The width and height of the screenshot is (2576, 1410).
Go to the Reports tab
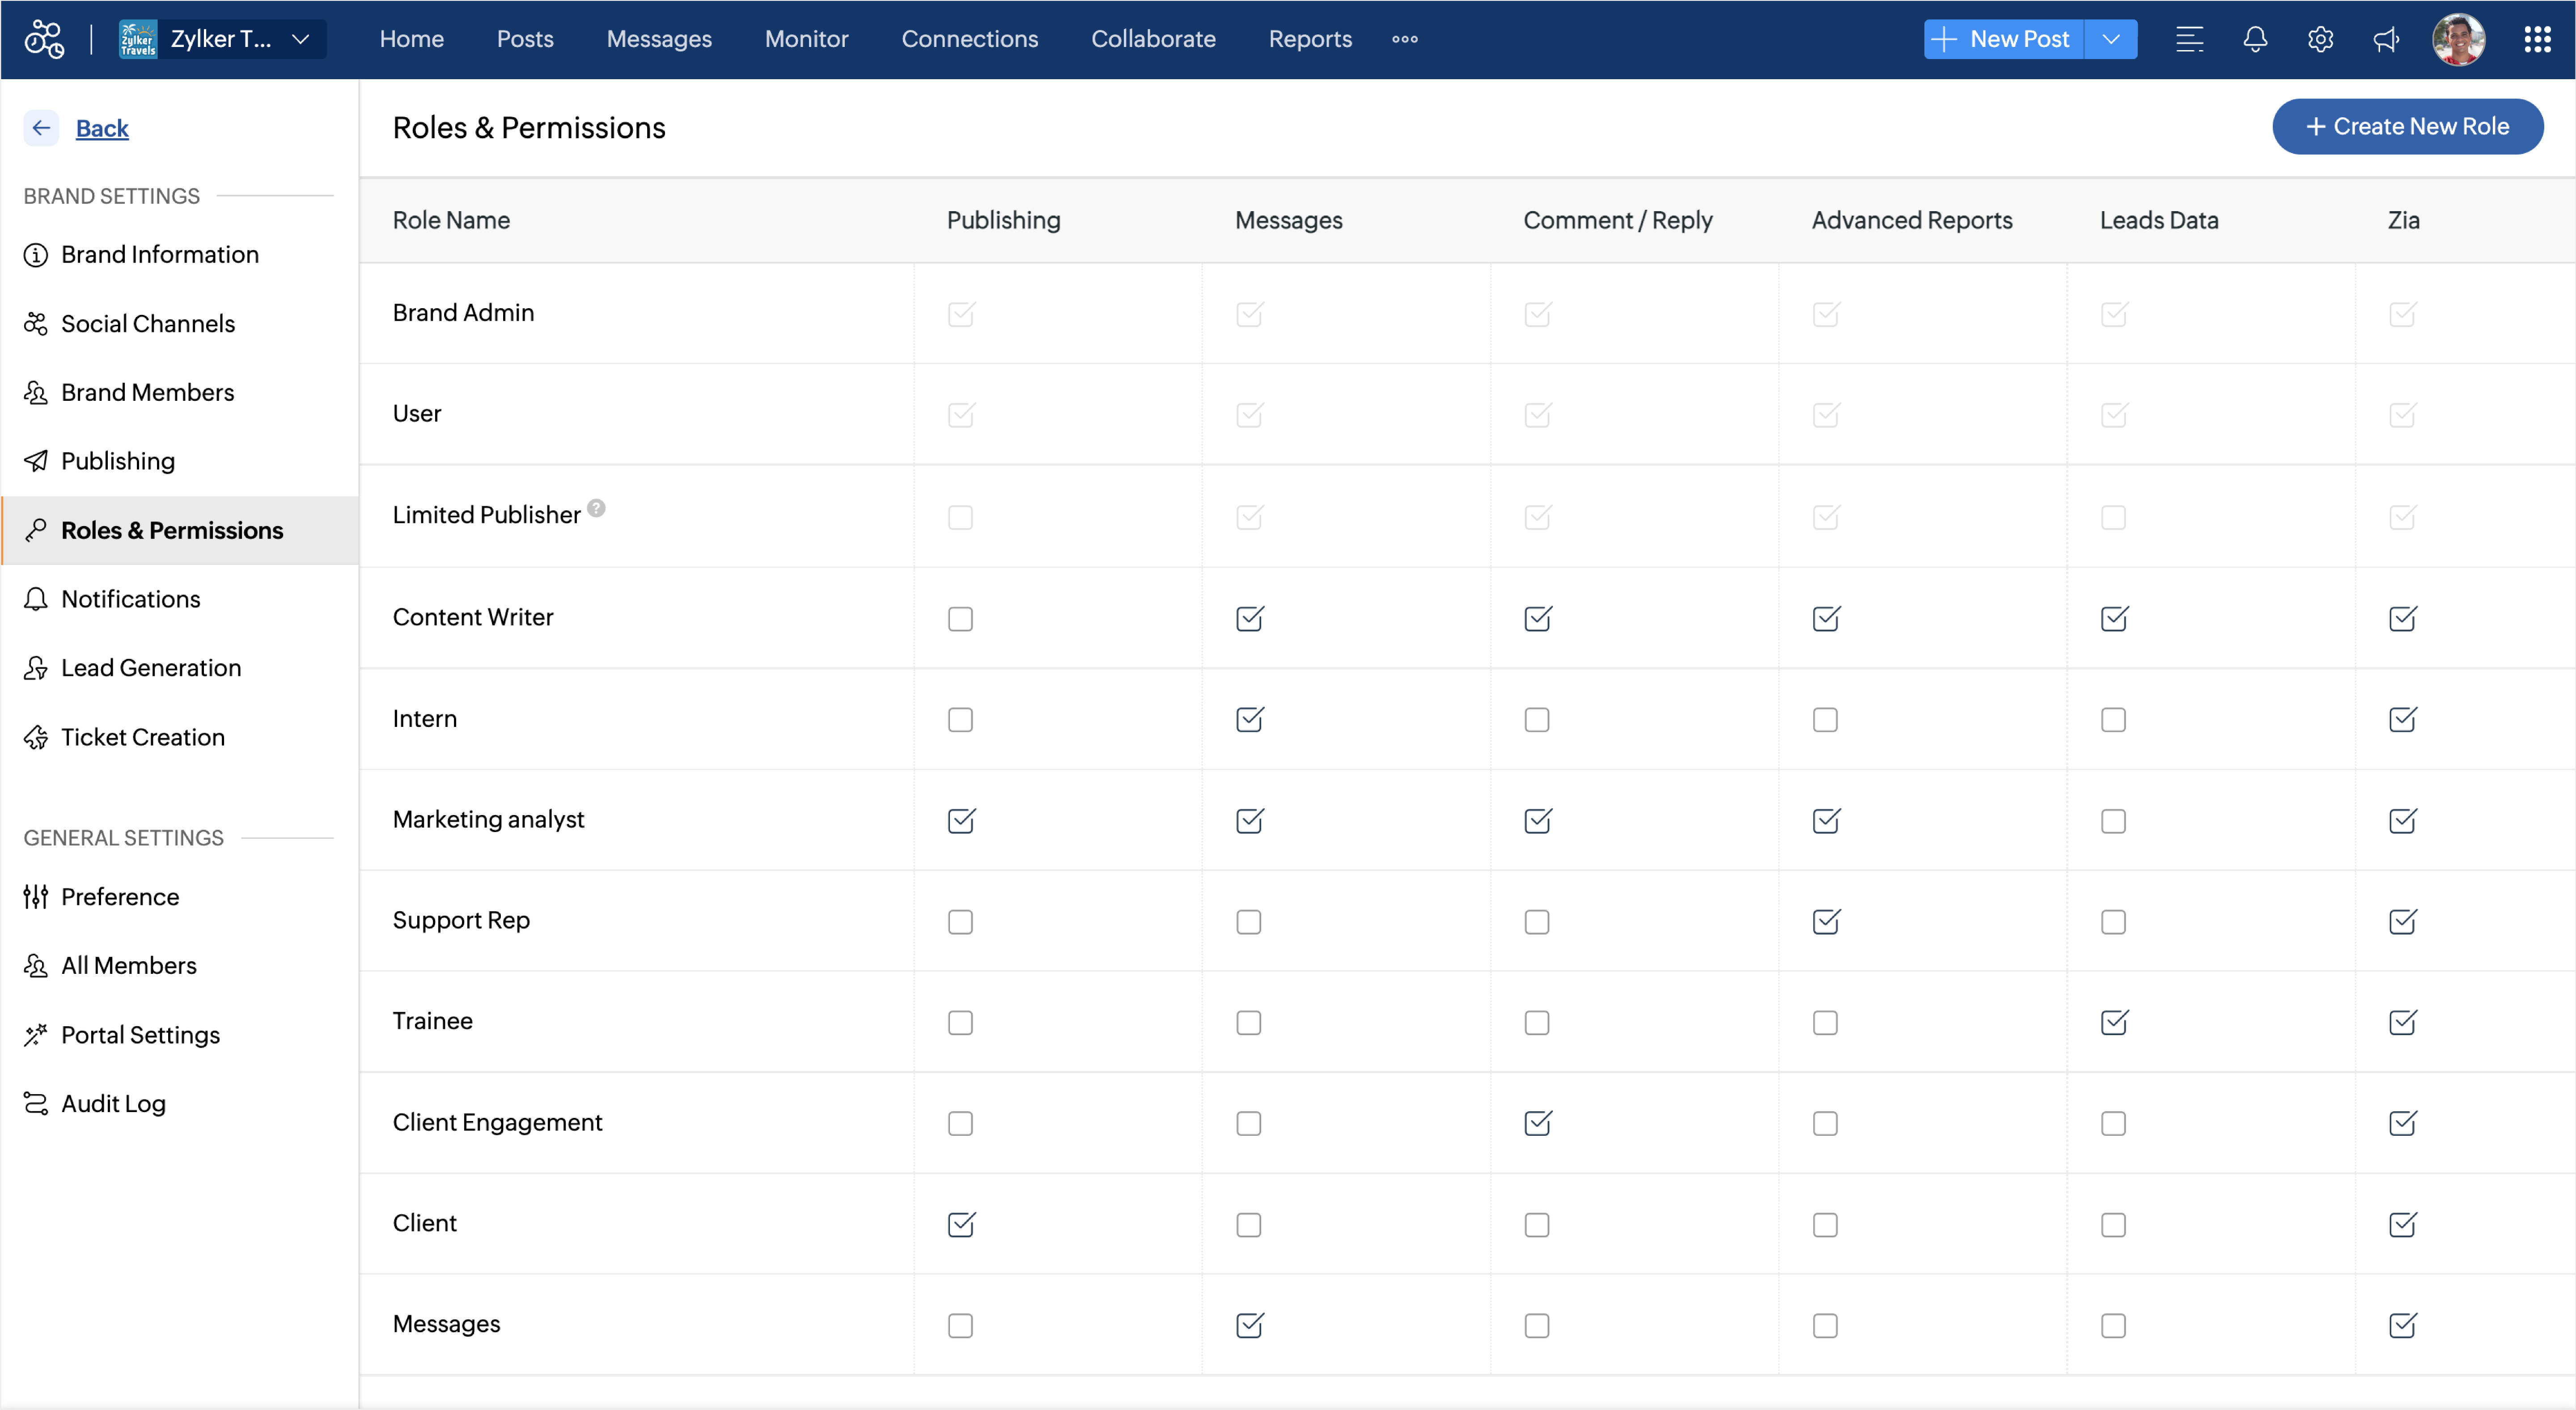1310,39
